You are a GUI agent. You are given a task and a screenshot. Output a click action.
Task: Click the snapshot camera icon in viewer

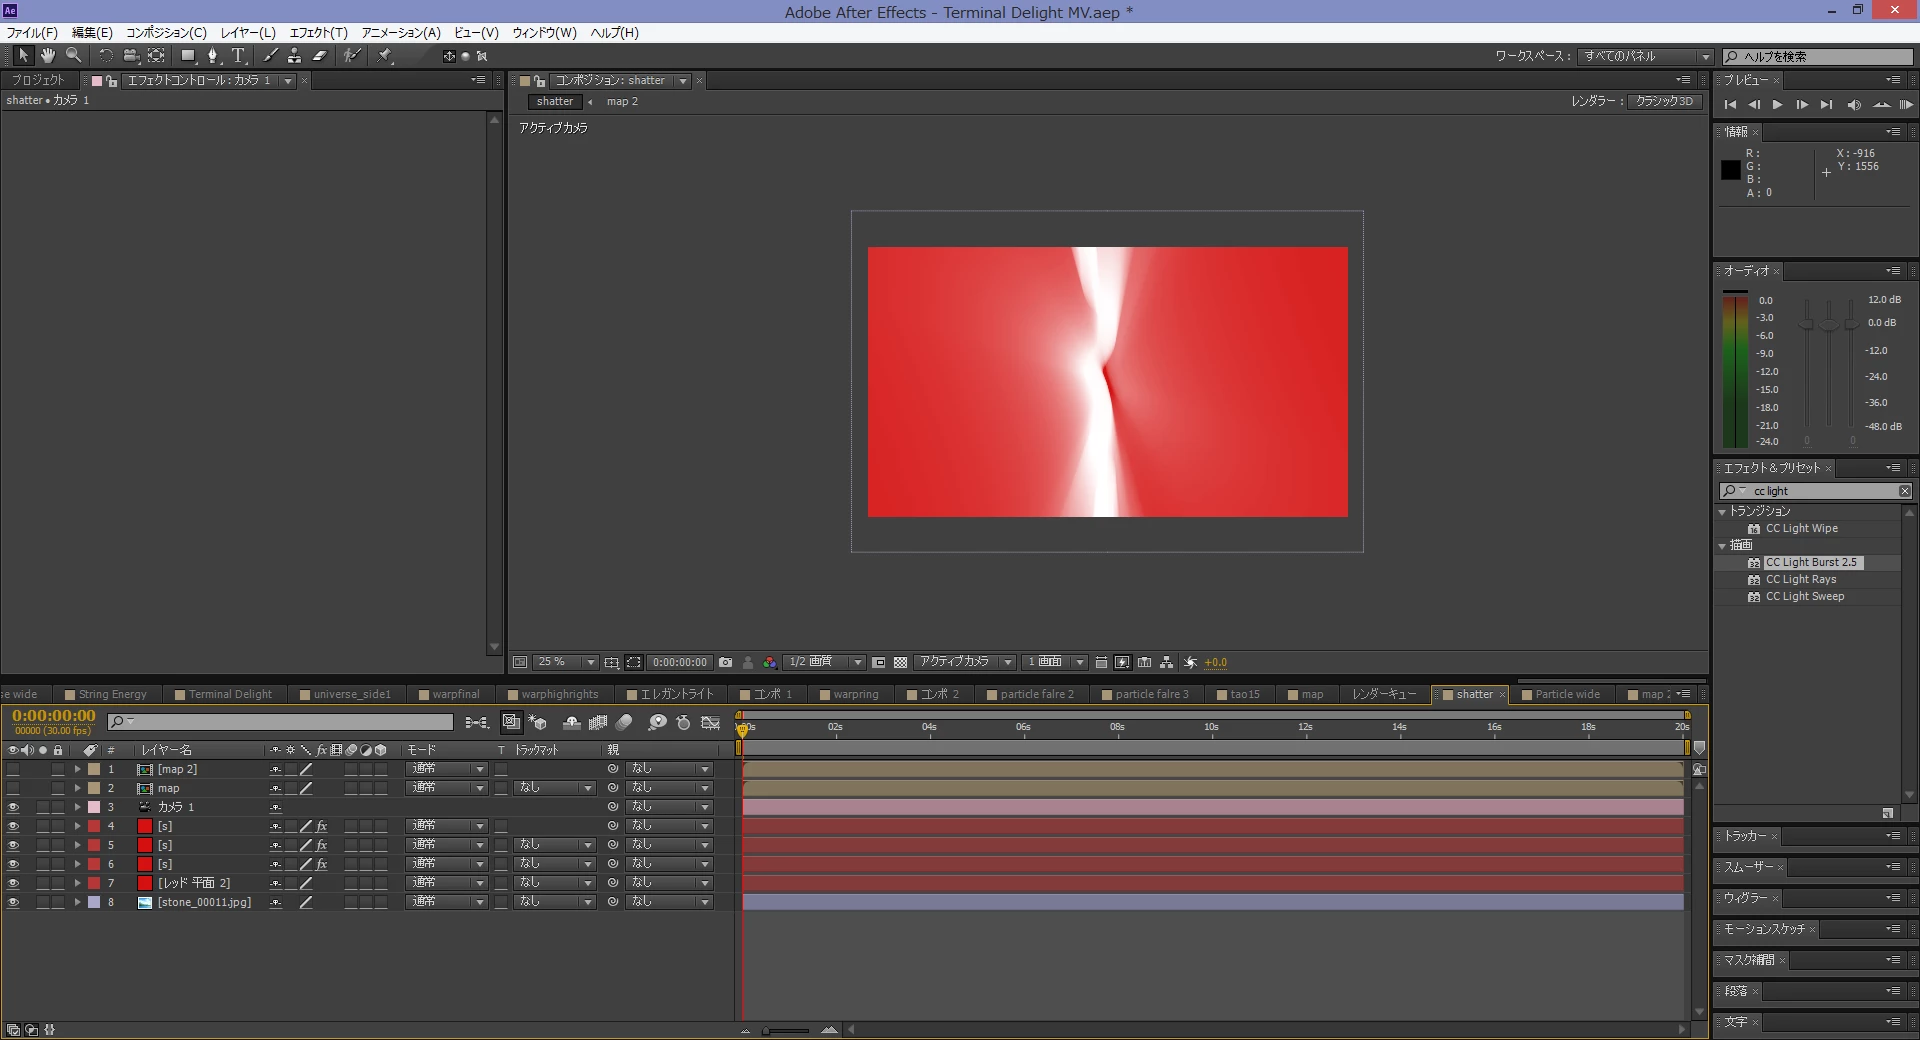(726, 662)
